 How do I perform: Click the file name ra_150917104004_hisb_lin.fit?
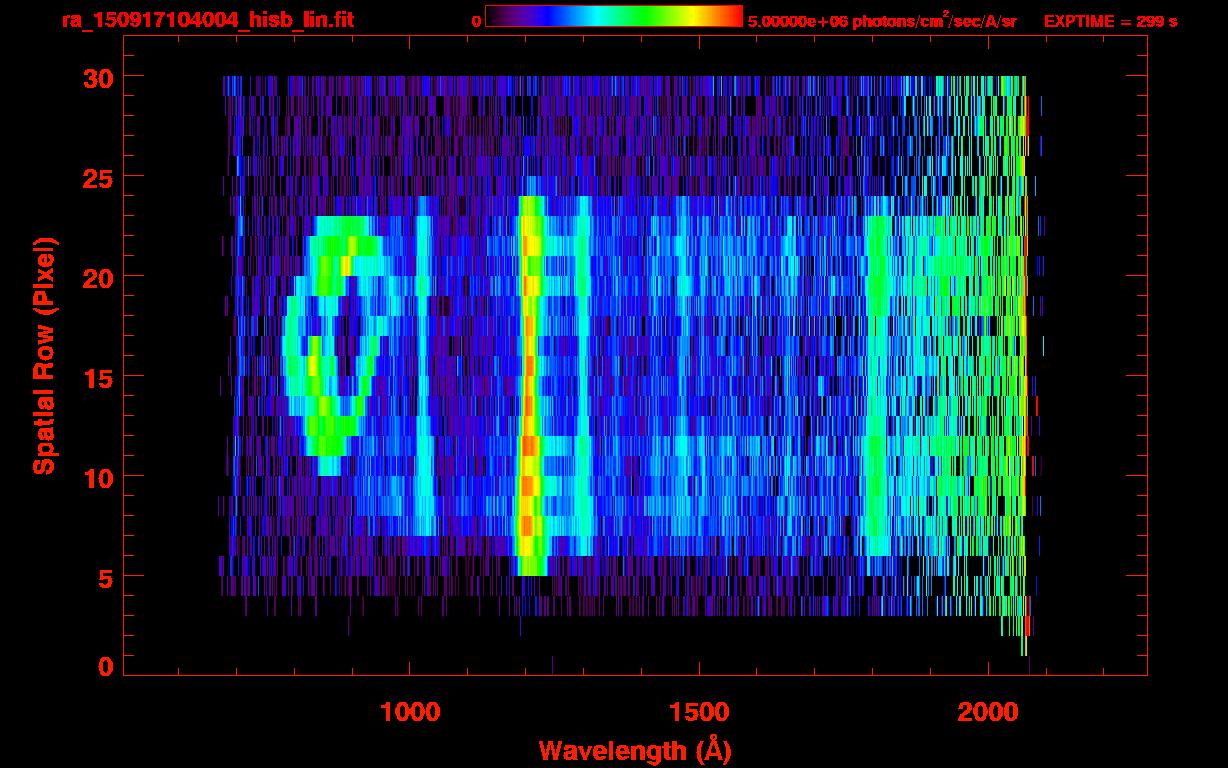(207, 20)
